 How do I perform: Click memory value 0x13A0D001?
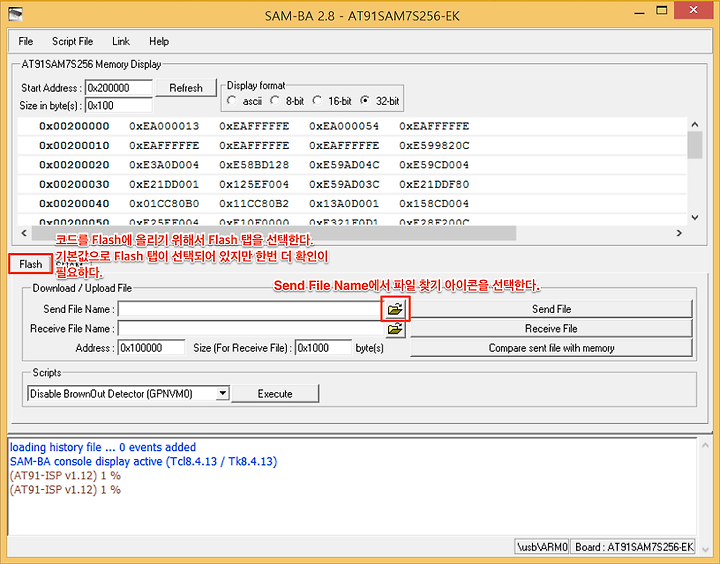[344, 203]
